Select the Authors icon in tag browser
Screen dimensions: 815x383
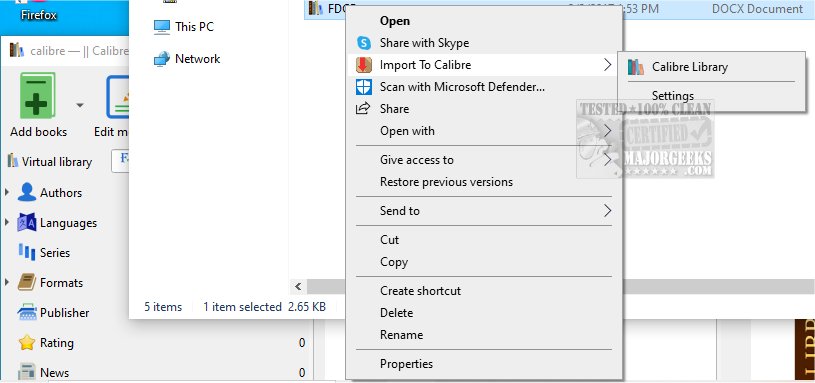click(x=27, y=192)
